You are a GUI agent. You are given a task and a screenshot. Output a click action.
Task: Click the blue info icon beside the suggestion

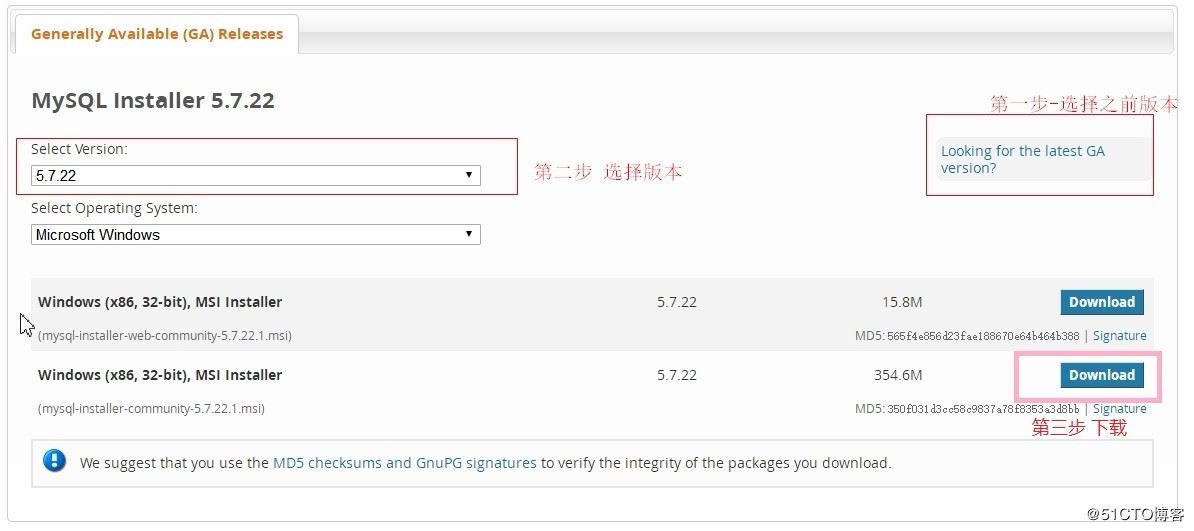click(54, 461)
